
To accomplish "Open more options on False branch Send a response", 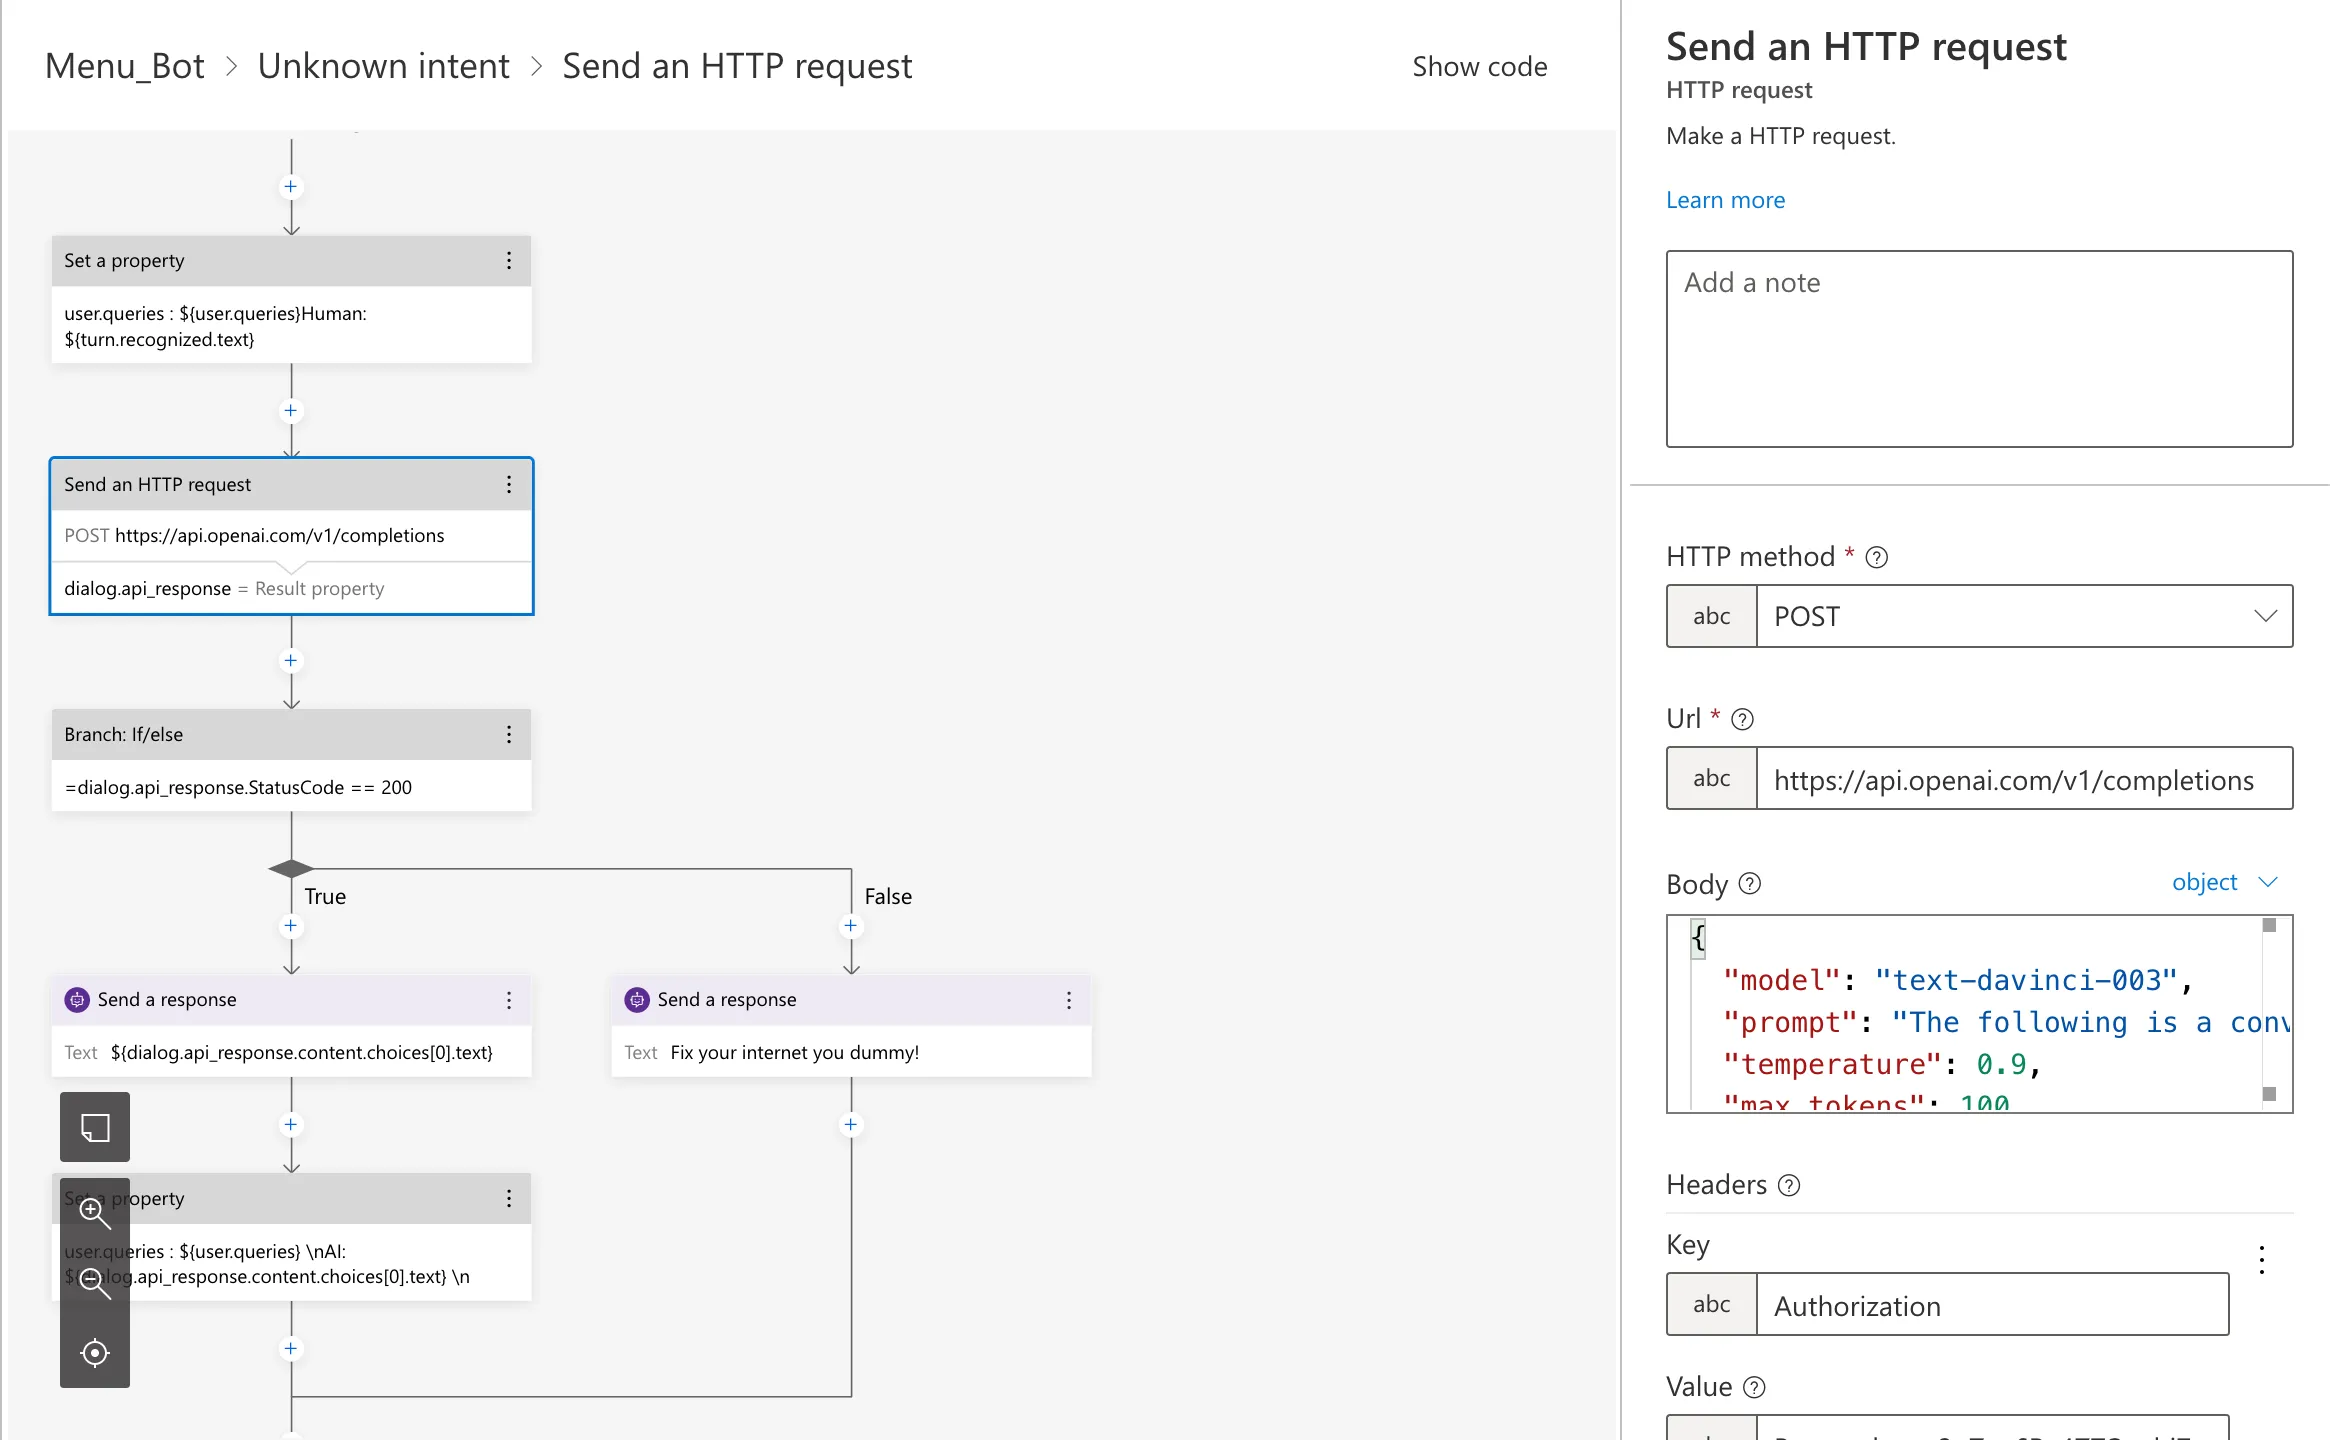I will tap(1069, 1000).
